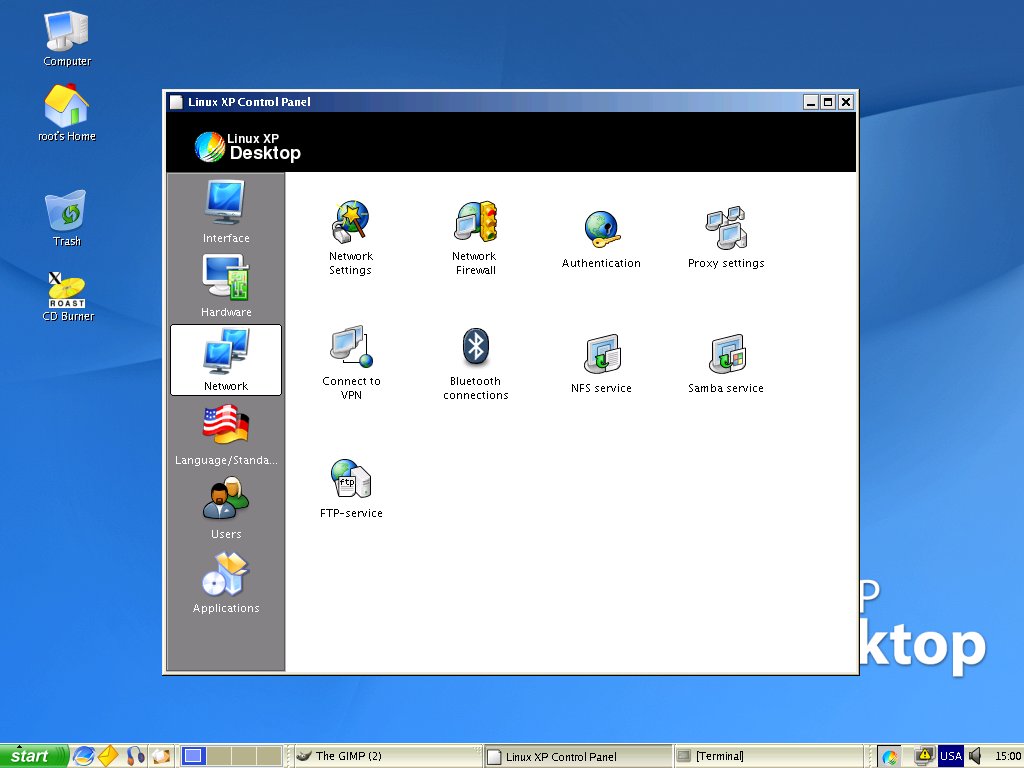Click the volume speaker tray icon
1024x768 pixels.
976,756
